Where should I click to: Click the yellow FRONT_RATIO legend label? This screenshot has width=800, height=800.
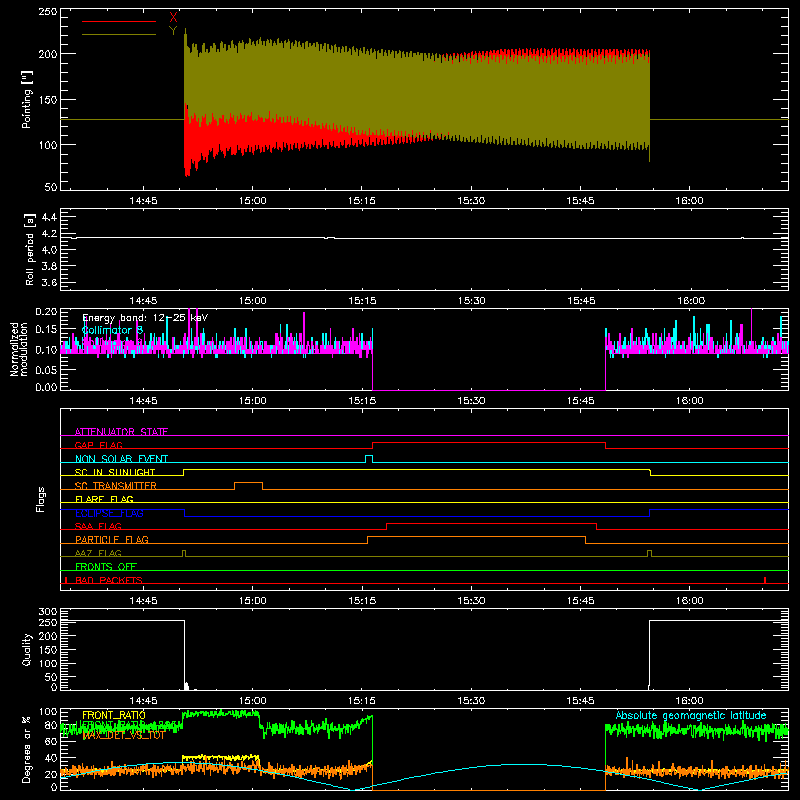[114, 715]
